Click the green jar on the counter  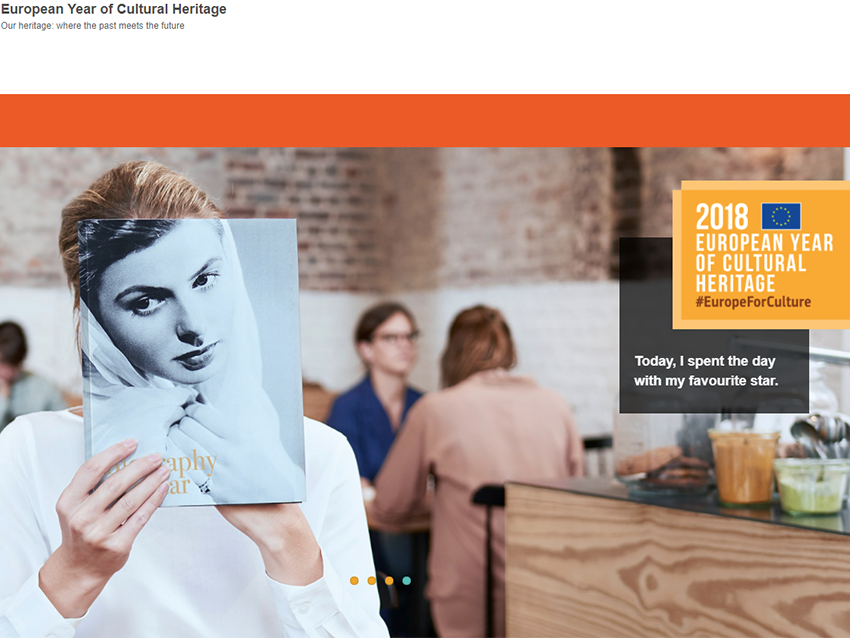(810, 486)
